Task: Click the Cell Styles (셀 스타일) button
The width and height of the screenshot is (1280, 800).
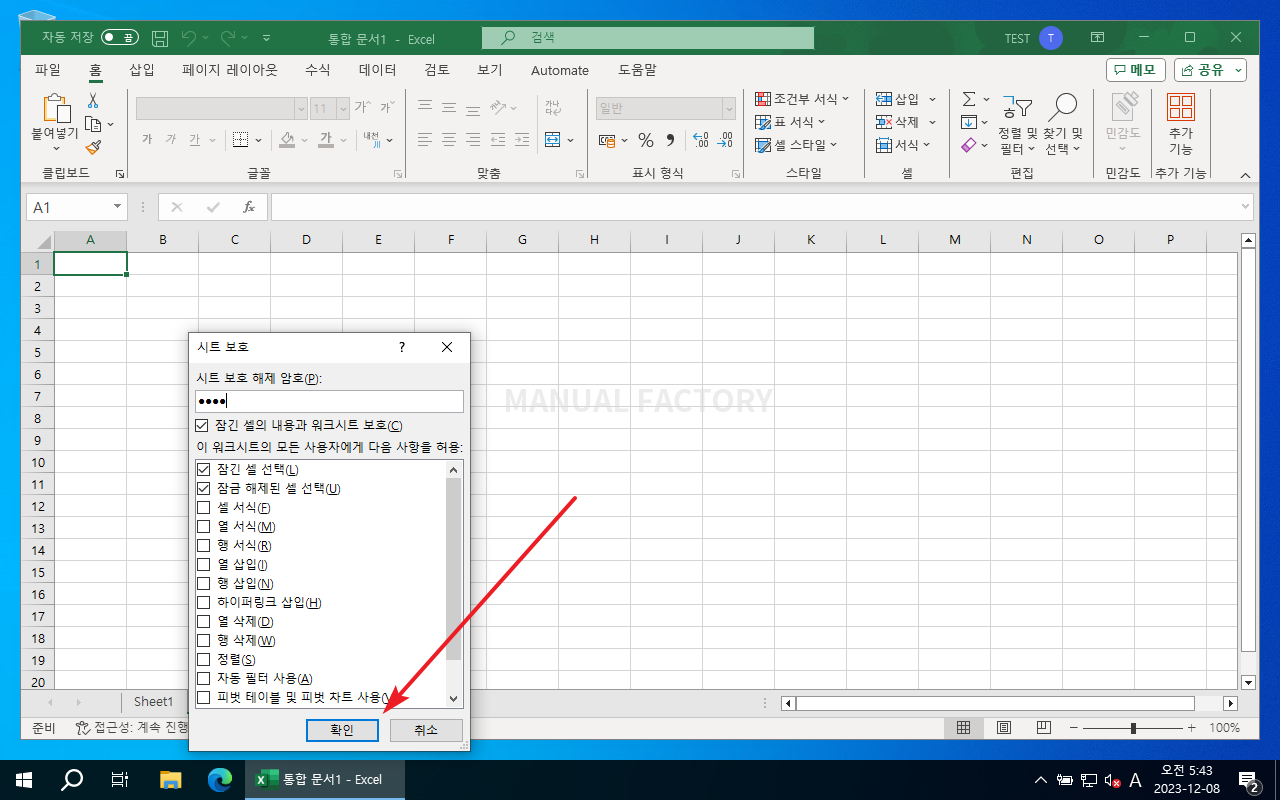Action: tap(796, 145)
